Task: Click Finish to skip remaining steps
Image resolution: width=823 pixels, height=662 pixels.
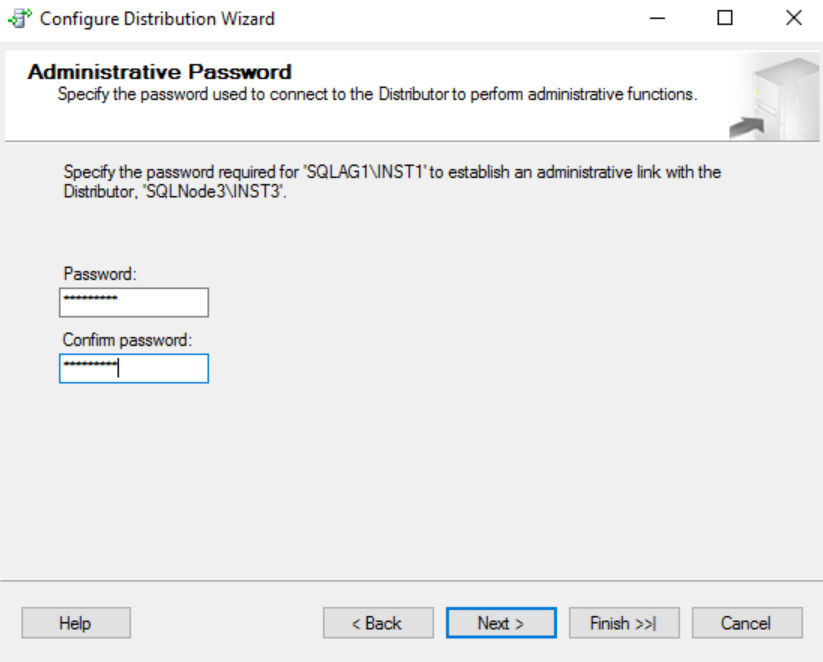Action: (624, 622)
